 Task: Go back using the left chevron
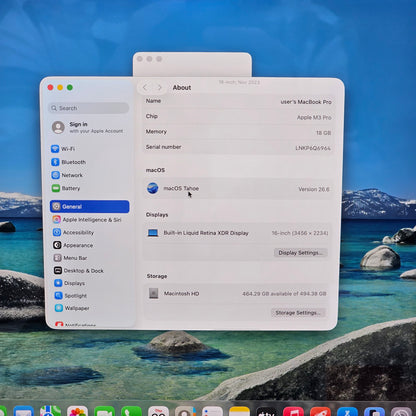click(x=145, y=87)
